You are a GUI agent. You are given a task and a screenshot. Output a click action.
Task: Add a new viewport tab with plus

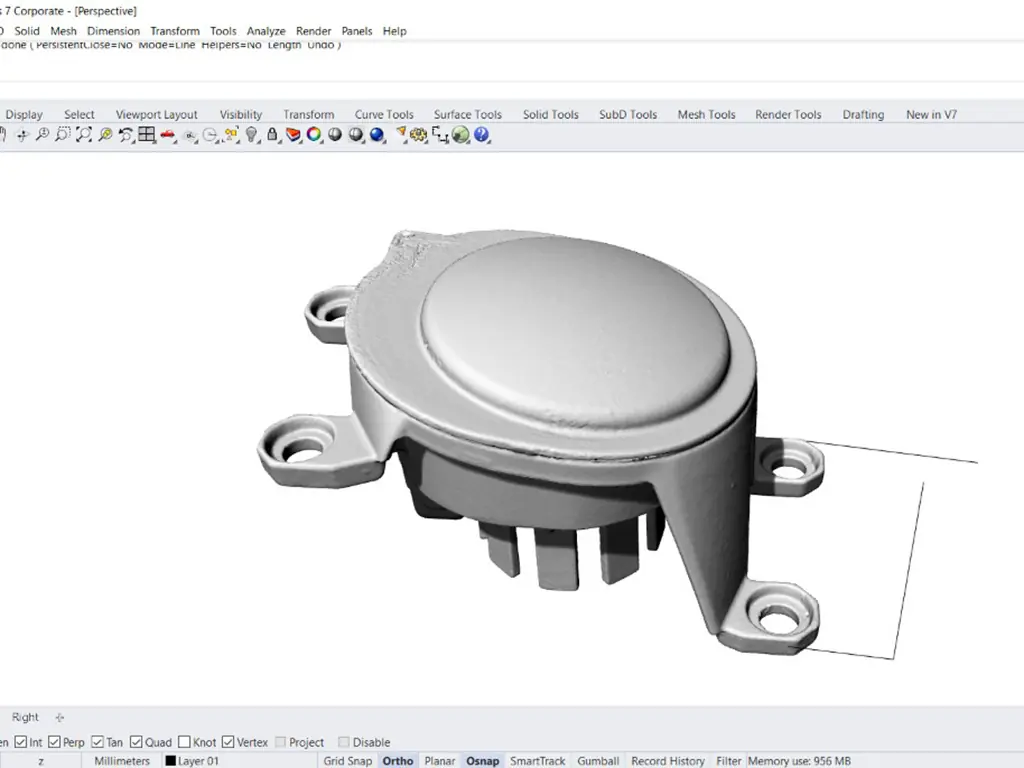tap(59, 717)
